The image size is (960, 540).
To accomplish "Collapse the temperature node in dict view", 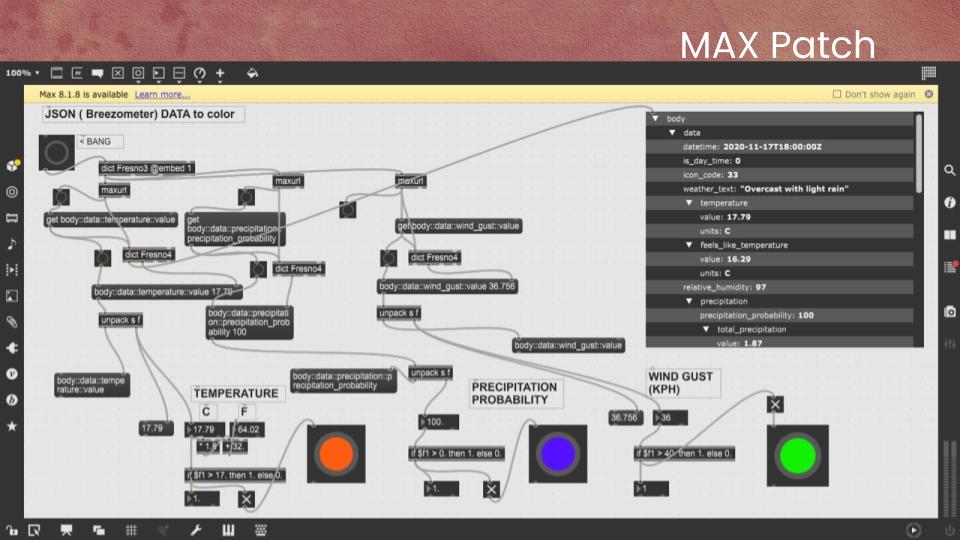I will tap(689, 203).
